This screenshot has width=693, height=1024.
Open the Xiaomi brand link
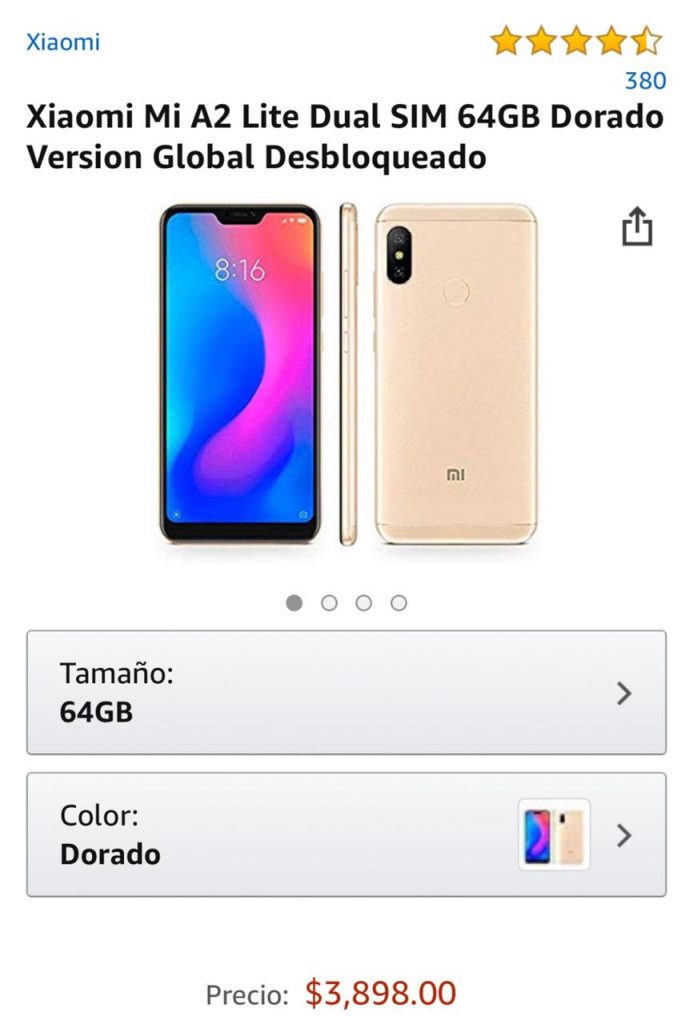click(x=63, y=42)
